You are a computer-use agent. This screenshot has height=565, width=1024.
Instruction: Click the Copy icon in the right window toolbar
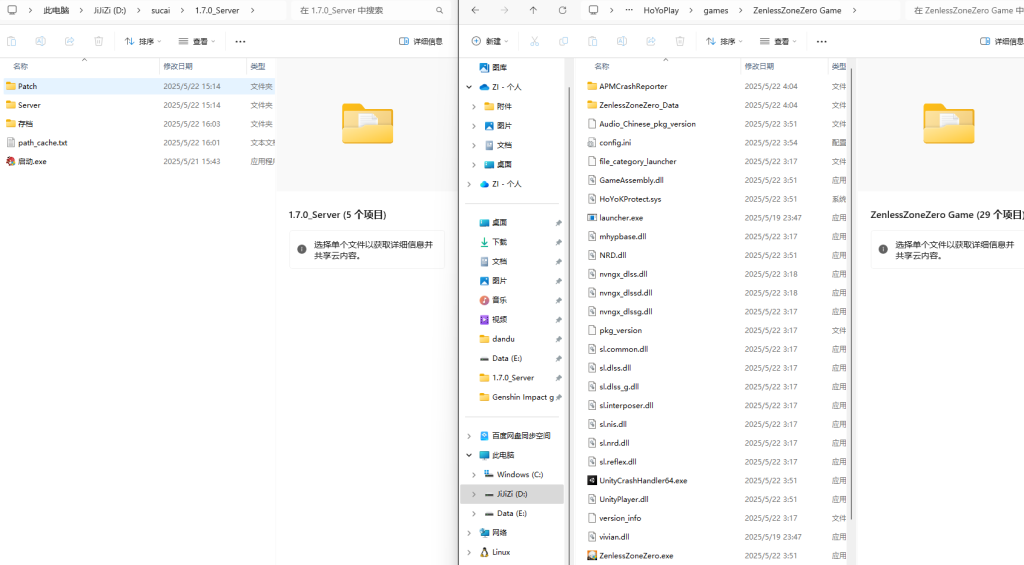pos(564,41)
